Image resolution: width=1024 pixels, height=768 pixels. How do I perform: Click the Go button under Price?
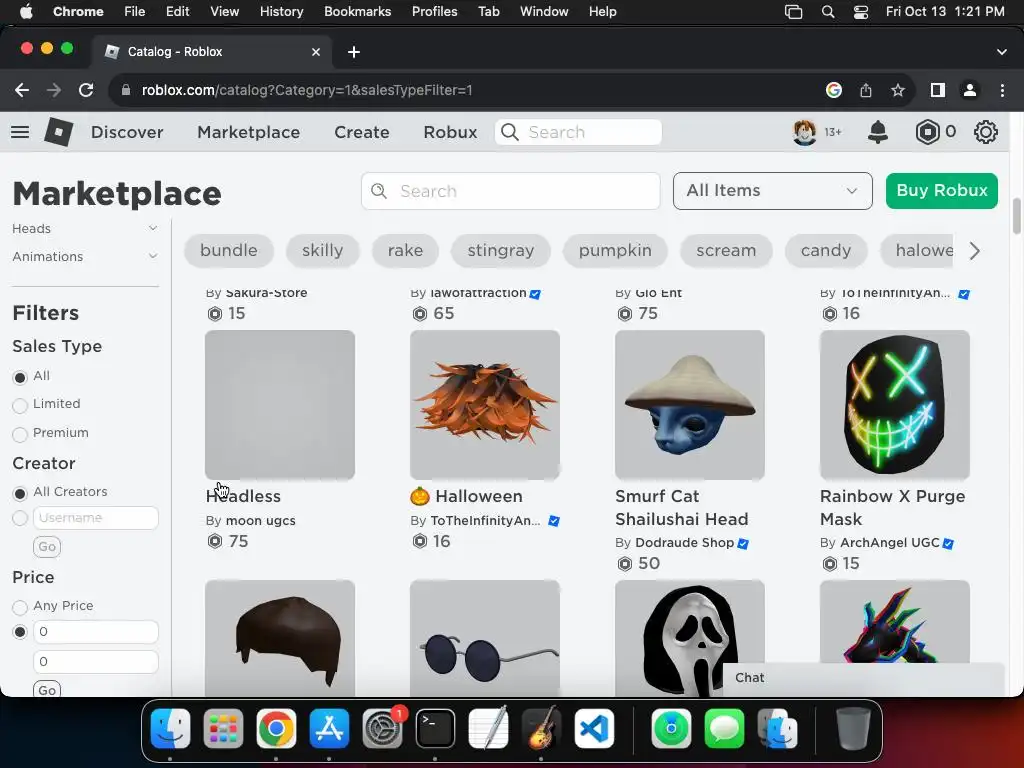(x=47, y=689)
